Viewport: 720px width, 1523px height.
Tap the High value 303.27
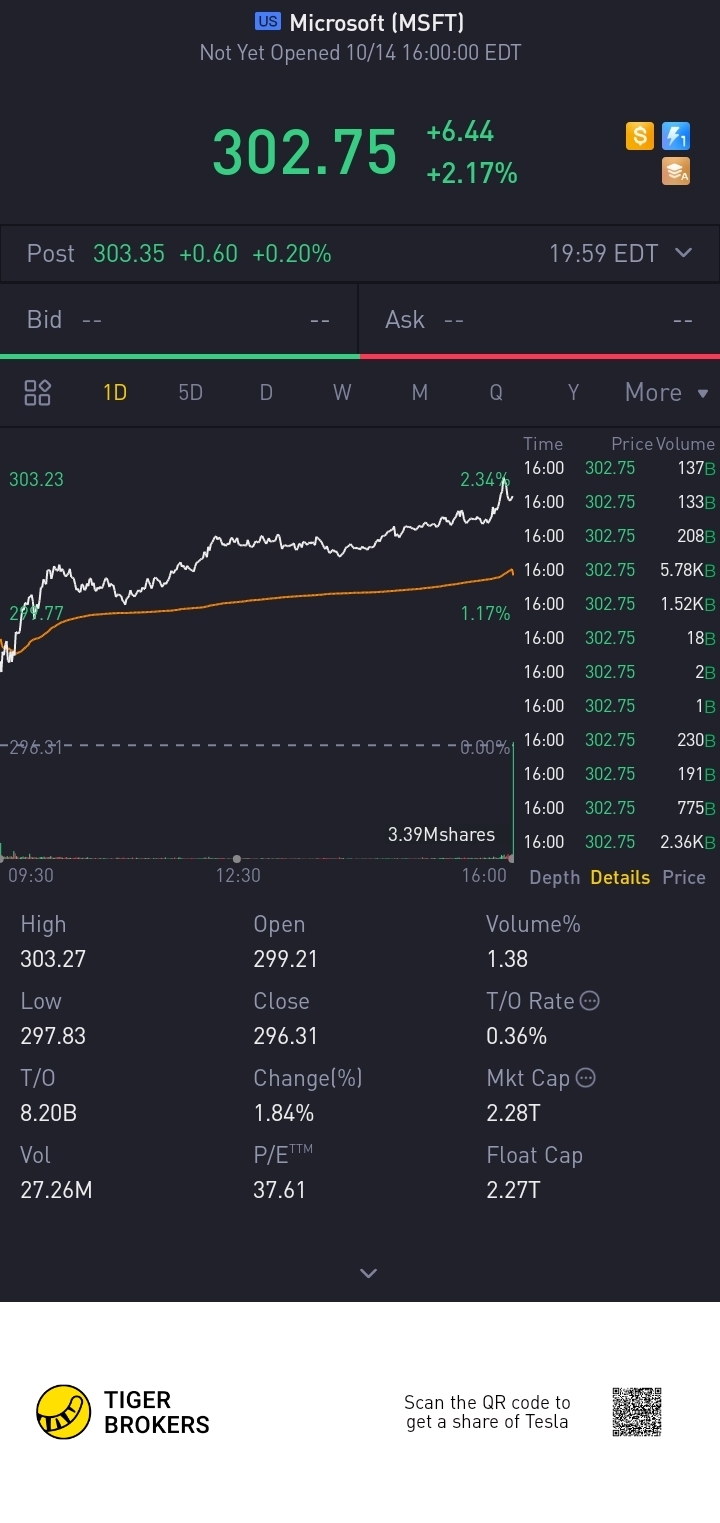(53, 959)
